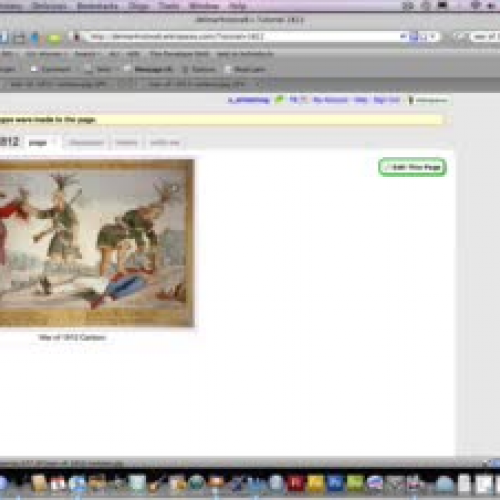Open the calendar icon in Dock
This screenshot has width=500, height=500.
pyautogui.click(x=58, y=483)
